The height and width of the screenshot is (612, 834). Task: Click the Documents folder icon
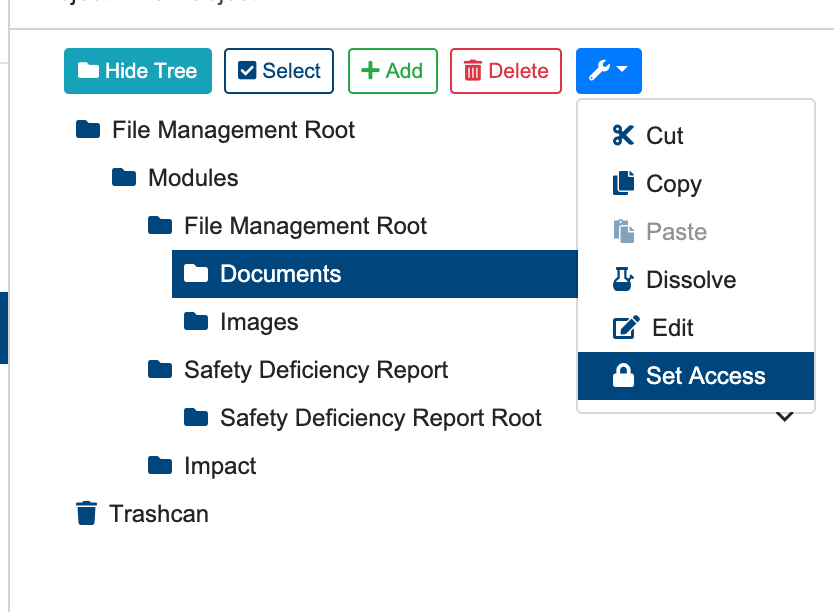(196, 273)
